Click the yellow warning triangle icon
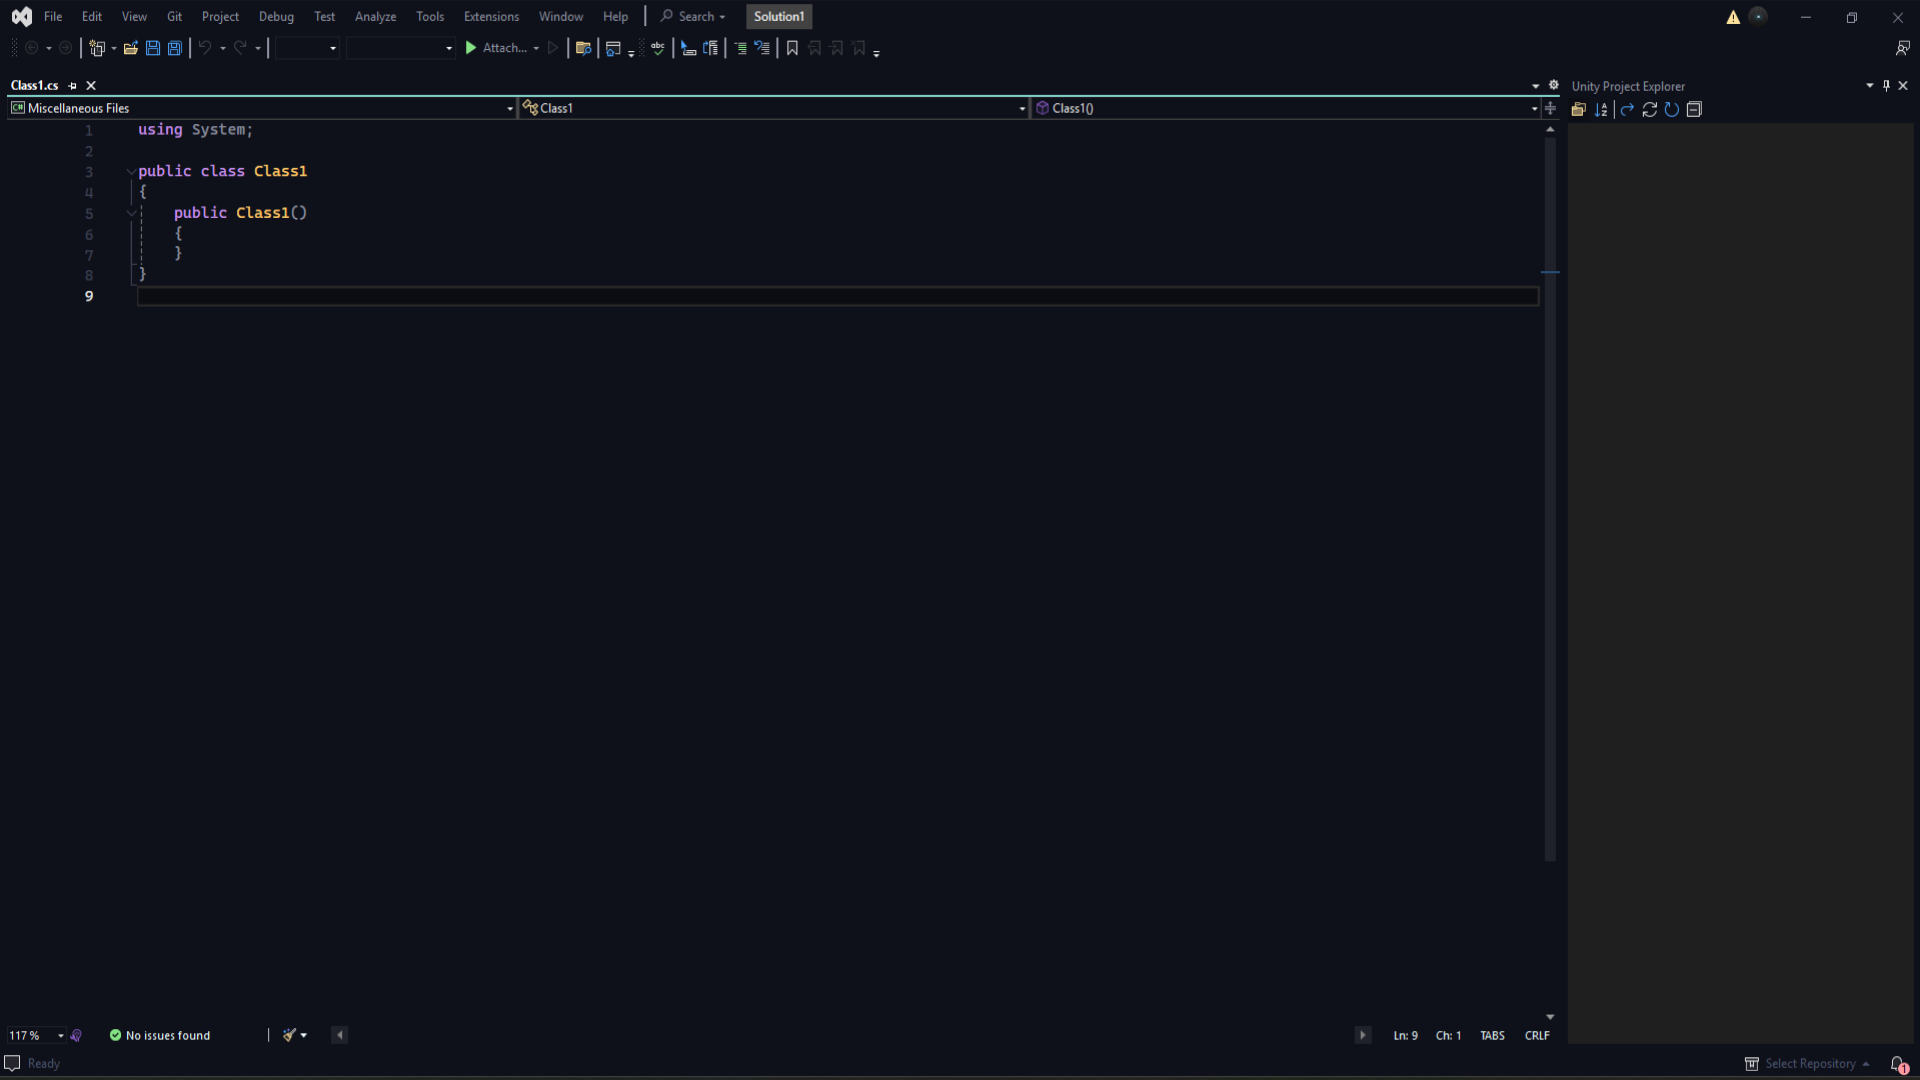 [1733, 17]
